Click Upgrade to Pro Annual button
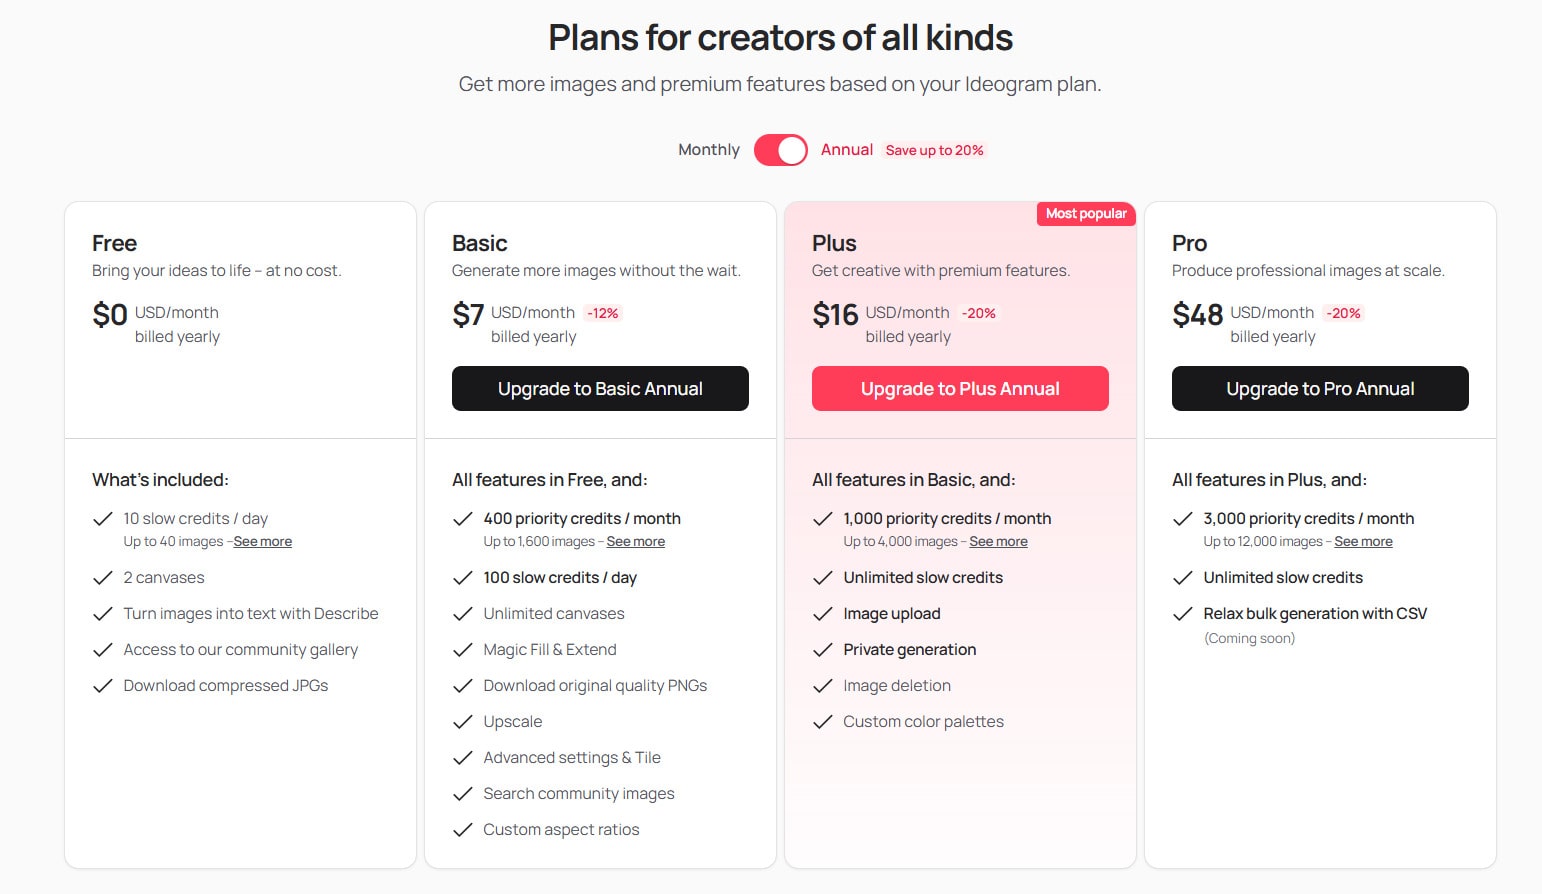Screen dimensions: 1542x894 1320,388
